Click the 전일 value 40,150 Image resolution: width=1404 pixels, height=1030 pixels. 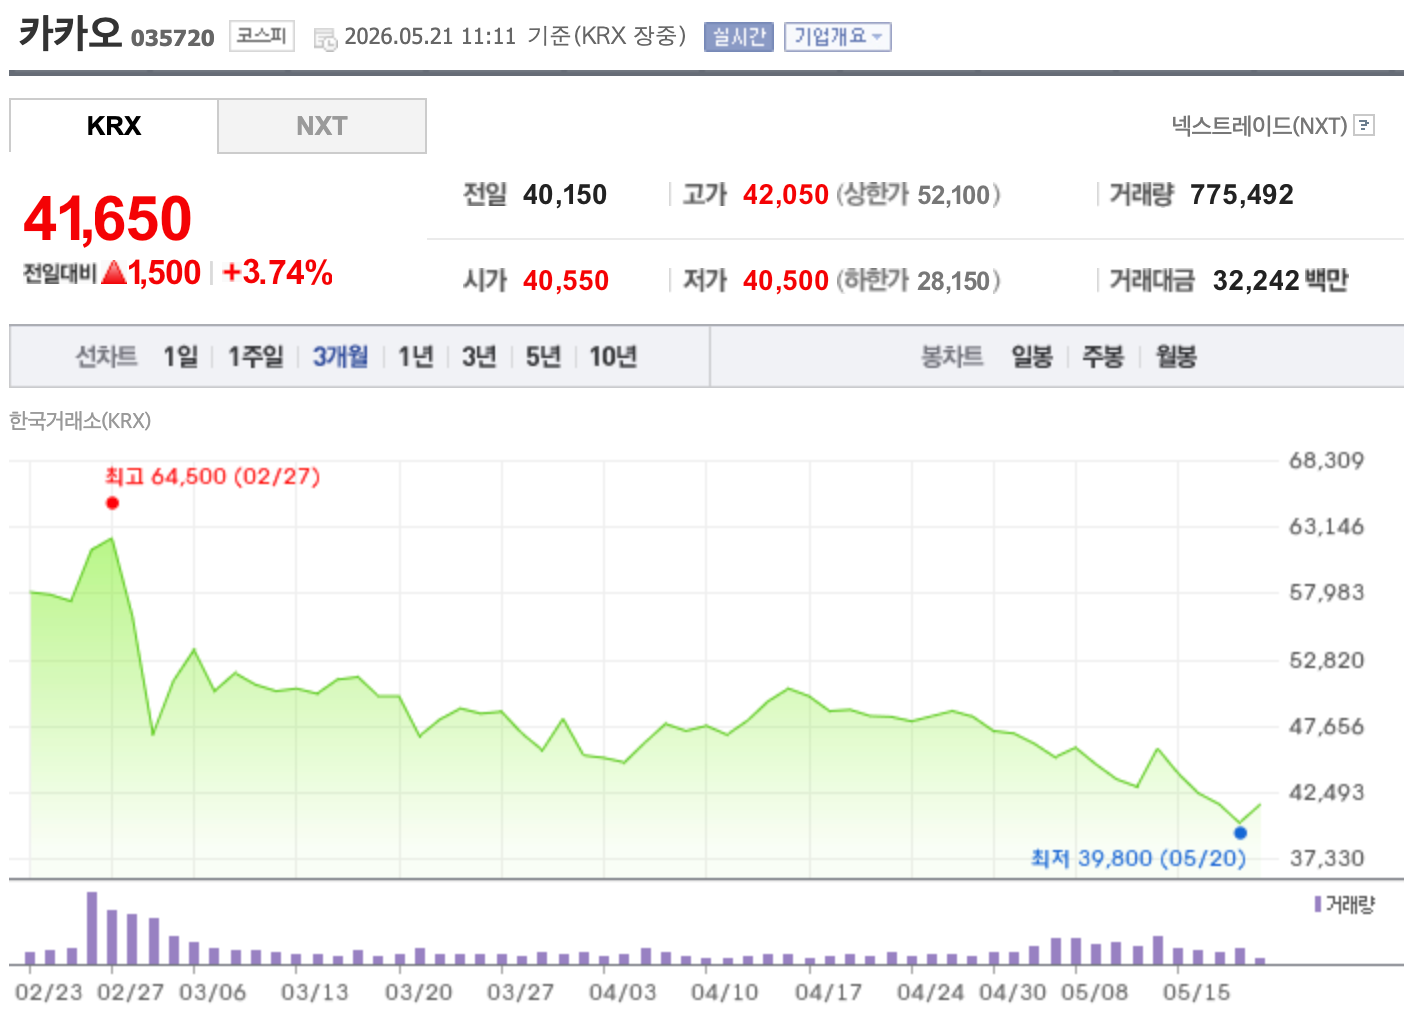coord(565,195)
